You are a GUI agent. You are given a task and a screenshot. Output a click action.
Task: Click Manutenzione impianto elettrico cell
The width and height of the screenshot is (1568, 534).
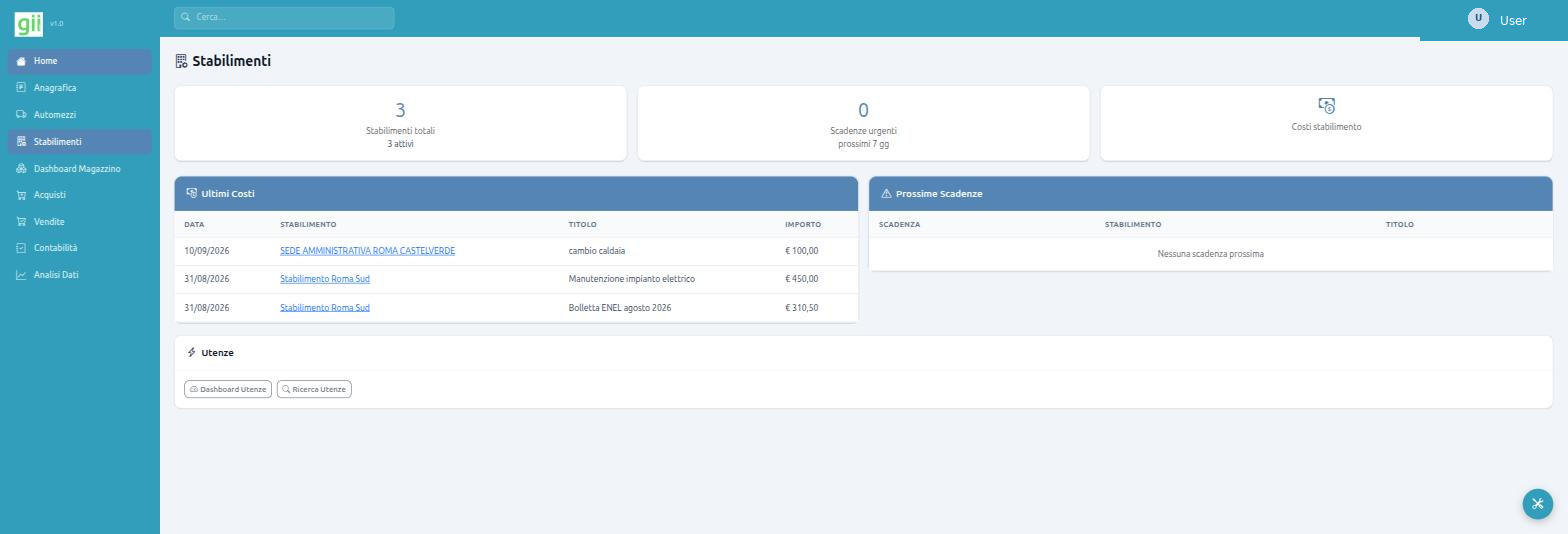[x=631, y=279]
